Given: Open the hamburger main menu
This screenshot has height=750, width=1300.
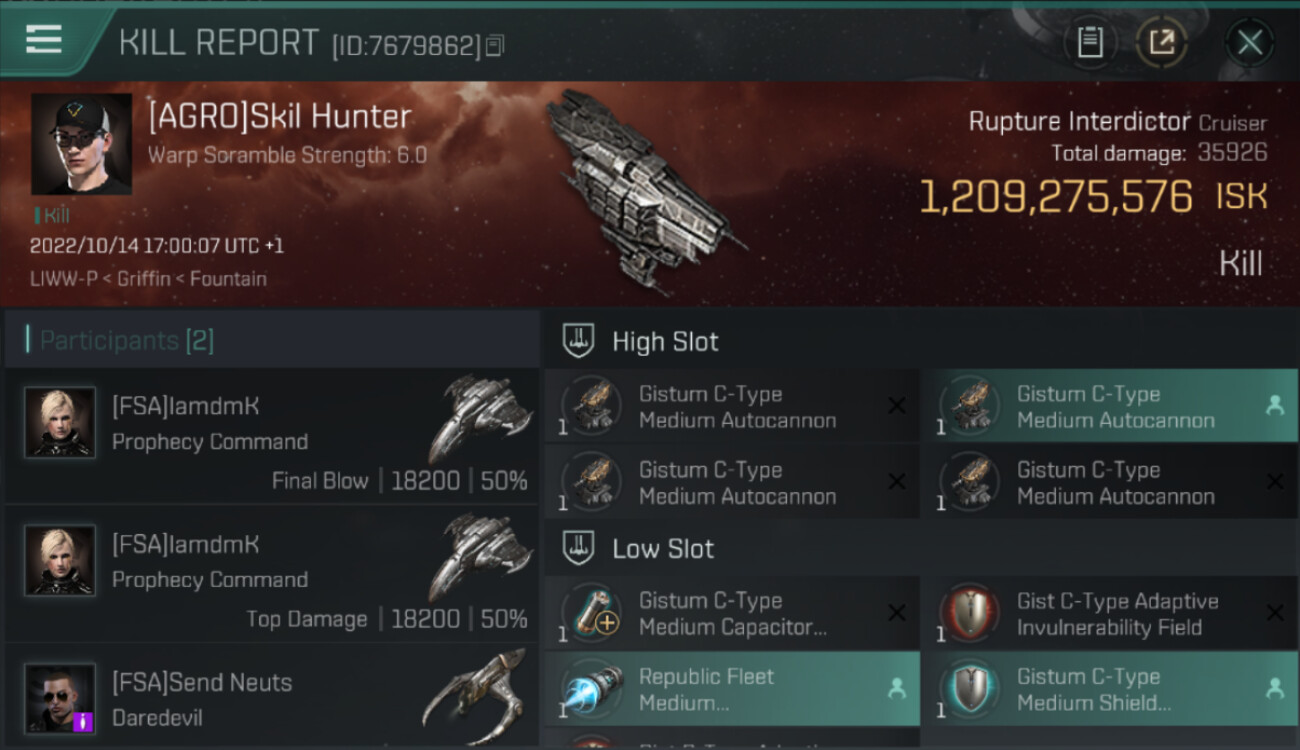Looking at the screenshot, I should pyautogui.click(x=44, y=40).
